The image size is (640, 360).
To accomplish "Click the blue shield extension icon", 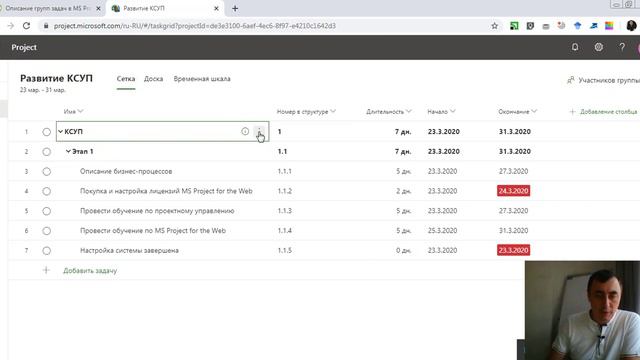I will click(x=577, y=26).
